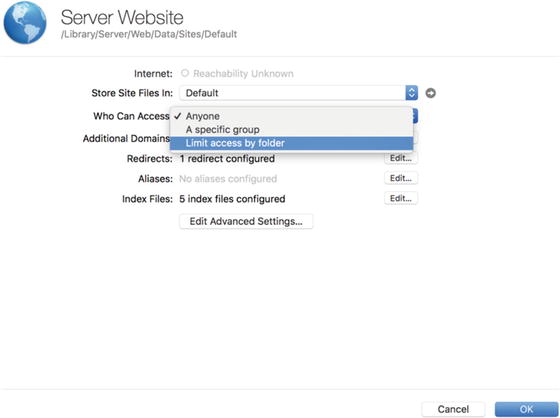
Task: Click the /Library/Server/Web/Data/Sites/Default path
Action: tap(149, 34)
